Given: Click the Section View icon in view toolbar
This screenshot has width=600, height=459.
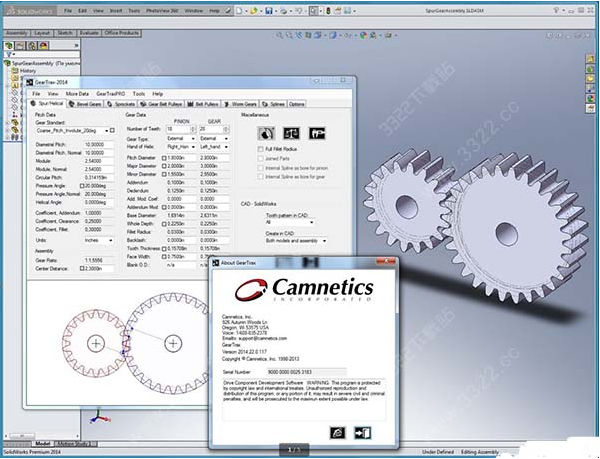Looking at the screenshot, I should (308, 35).
